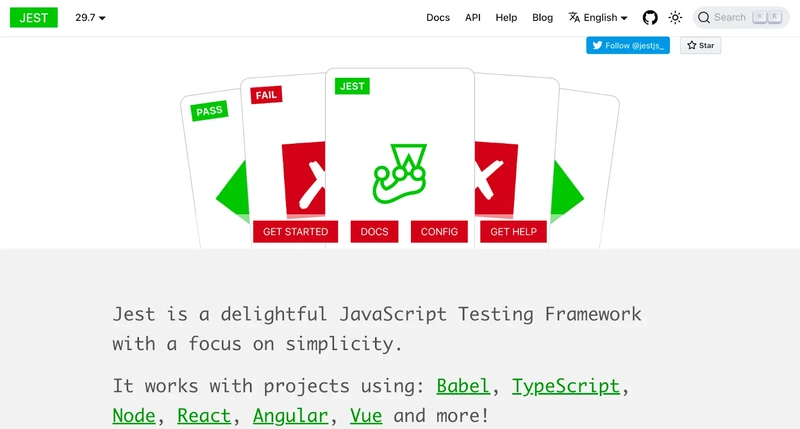Go to the Blog navbar item

[542, 17]
